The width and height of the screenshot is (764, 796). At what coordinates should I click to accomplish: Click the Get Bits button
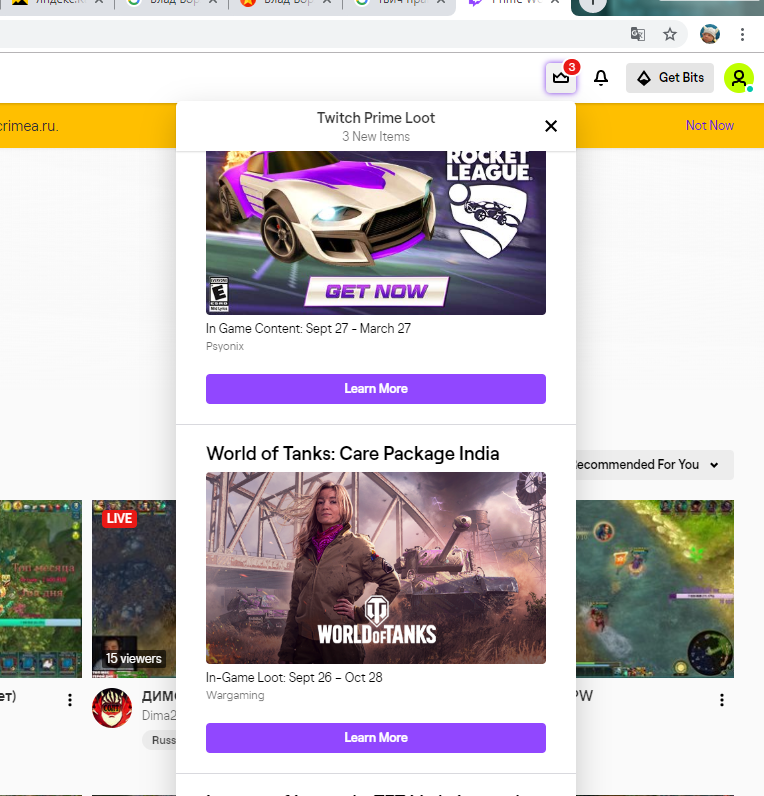[670, 78]
